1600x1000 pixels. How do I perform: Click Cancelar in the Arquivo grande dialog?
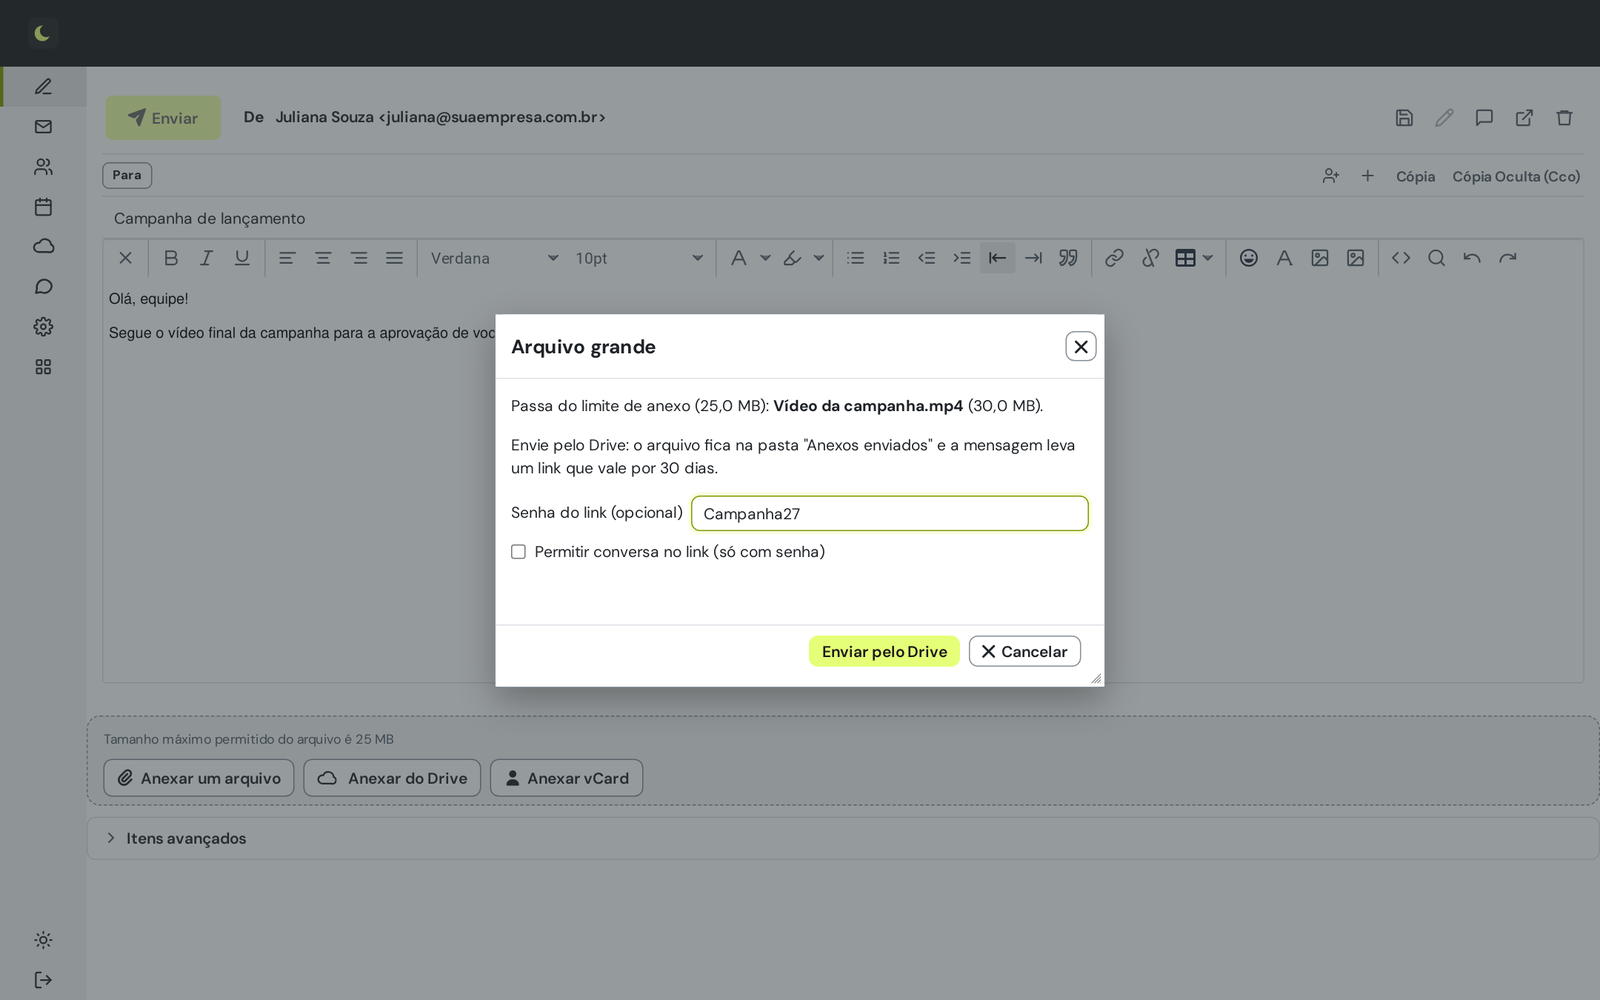[x=1024, y=651]
